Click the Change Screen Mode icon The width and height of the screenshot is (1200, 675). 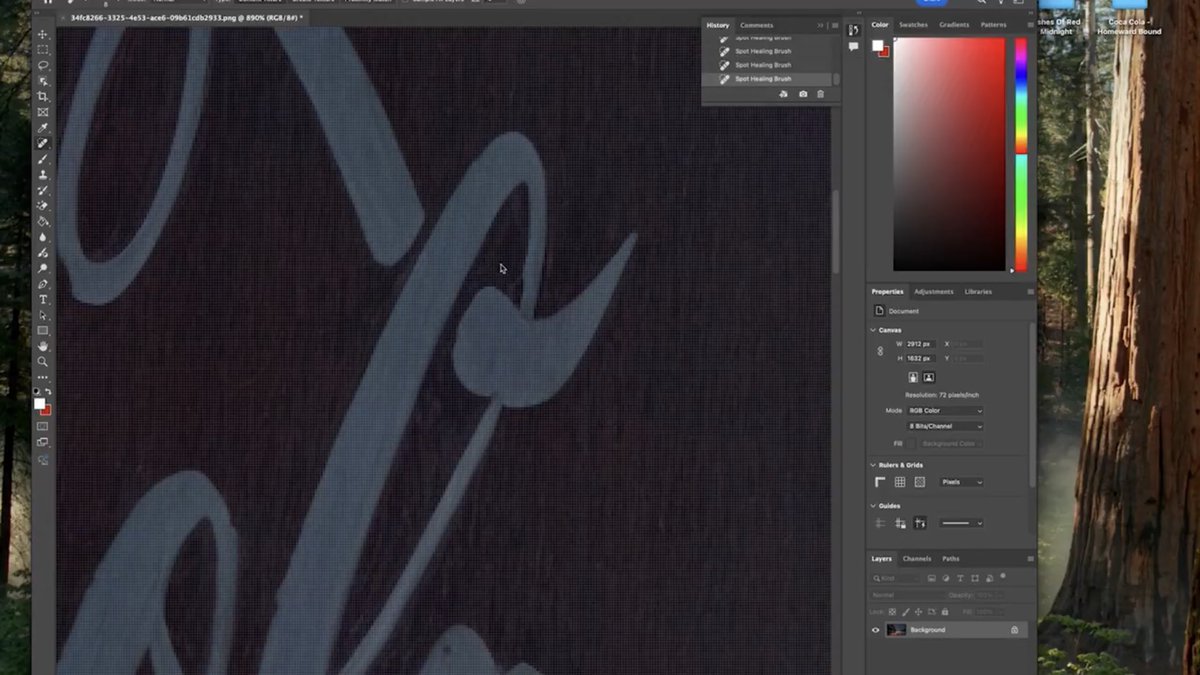(x=43, y=442)
